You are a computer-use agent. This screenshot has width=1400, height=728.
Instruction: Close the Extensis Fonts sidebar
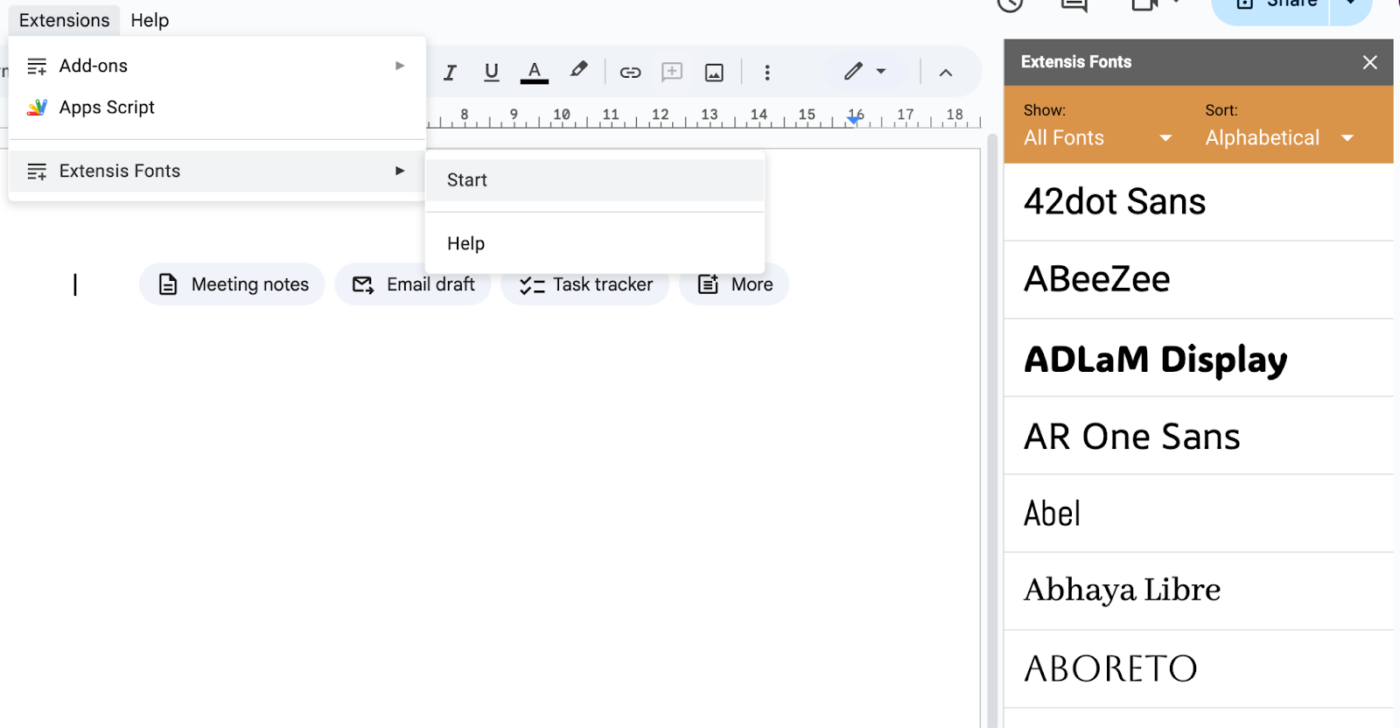pyautogui.click(x=1370, y=62)
